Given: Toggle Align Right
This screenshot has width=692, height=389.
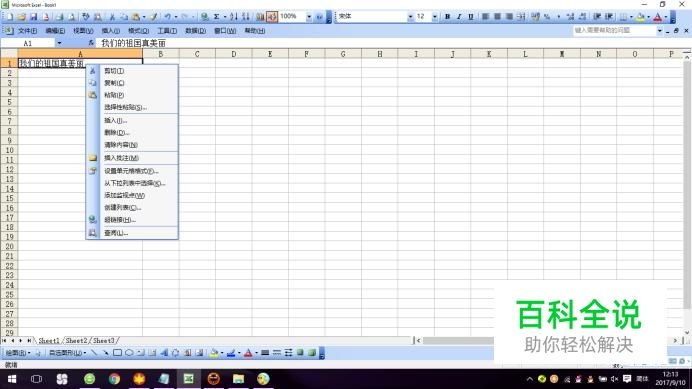Looking at the screenshot, I should (x=509, y=17).
